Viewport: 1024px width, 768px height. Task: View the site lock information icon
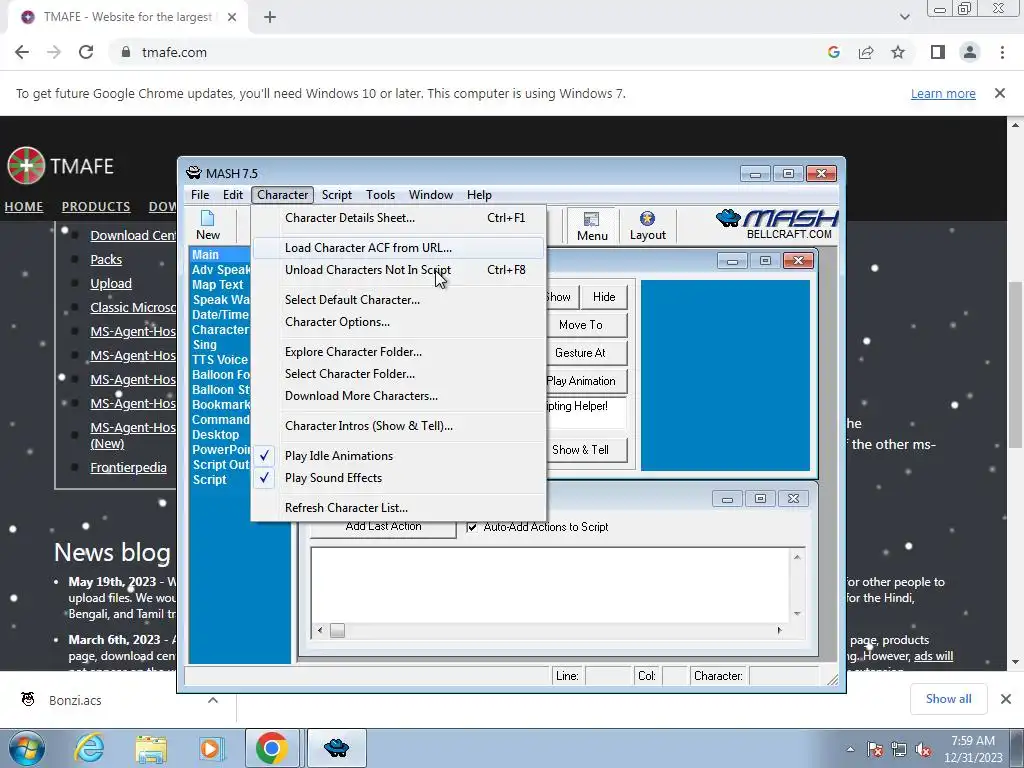click(126, 52)
